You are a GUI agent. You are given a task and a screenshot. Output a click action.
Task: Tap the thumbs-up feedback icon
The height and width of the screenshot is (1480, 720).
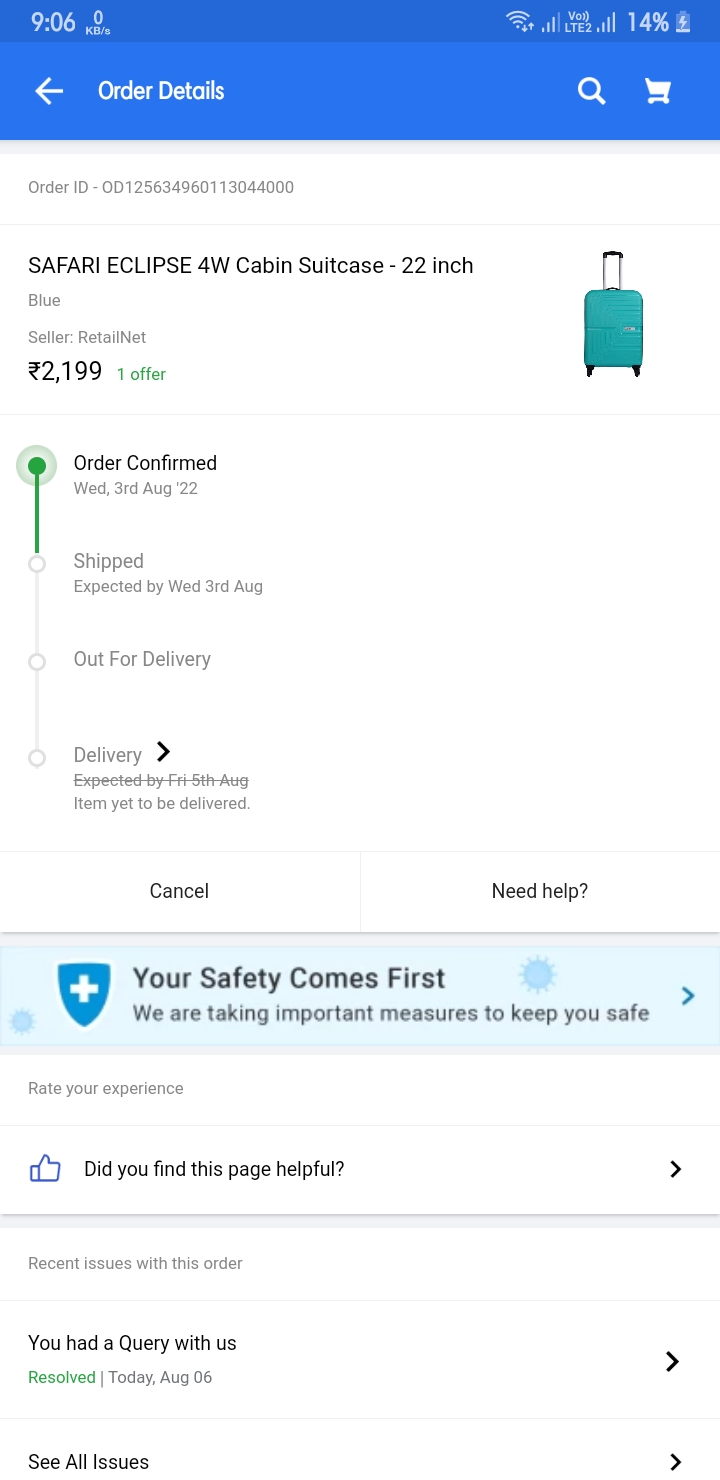coord(45,1169)
